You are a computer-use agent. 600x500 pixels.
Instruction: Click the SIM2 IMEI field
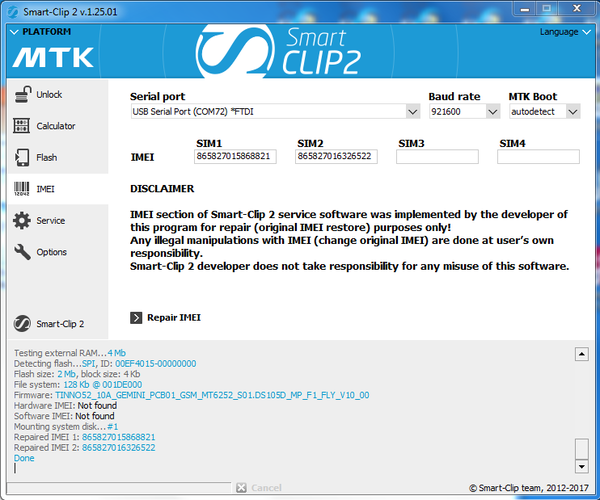point(337,157)
